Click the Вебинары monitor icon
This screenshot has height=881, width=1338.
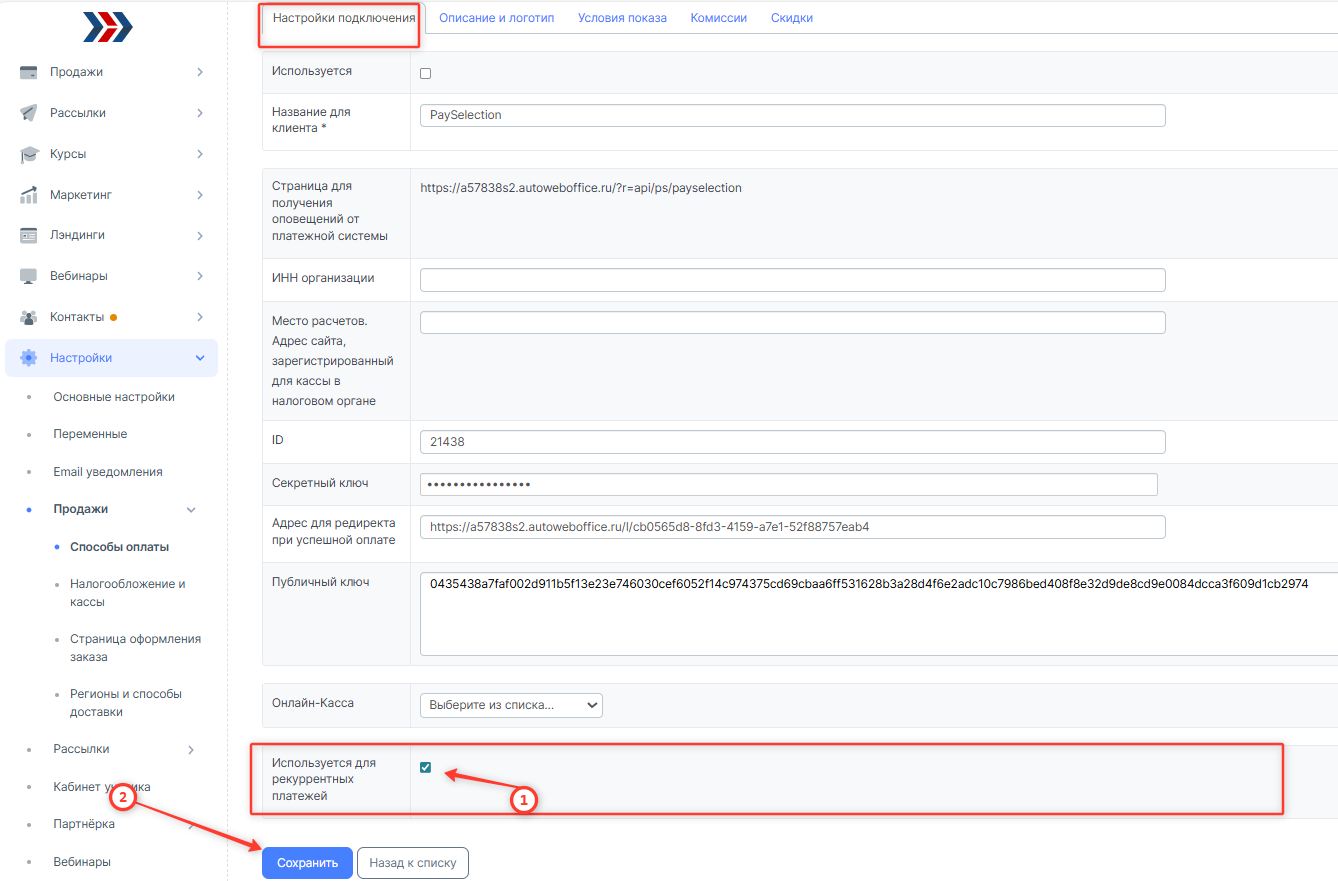(29, 276)
